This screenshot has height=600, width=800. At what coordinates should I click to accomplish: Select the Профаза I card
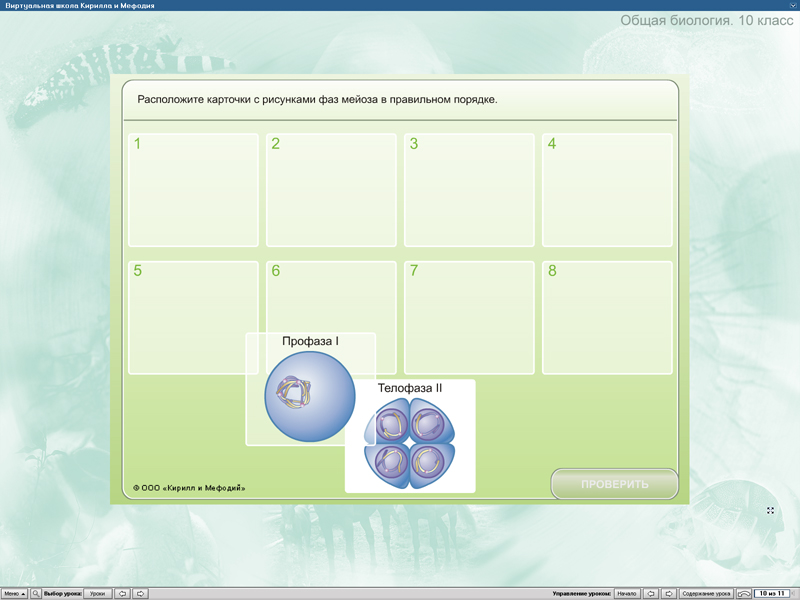(x=310, y=389)
